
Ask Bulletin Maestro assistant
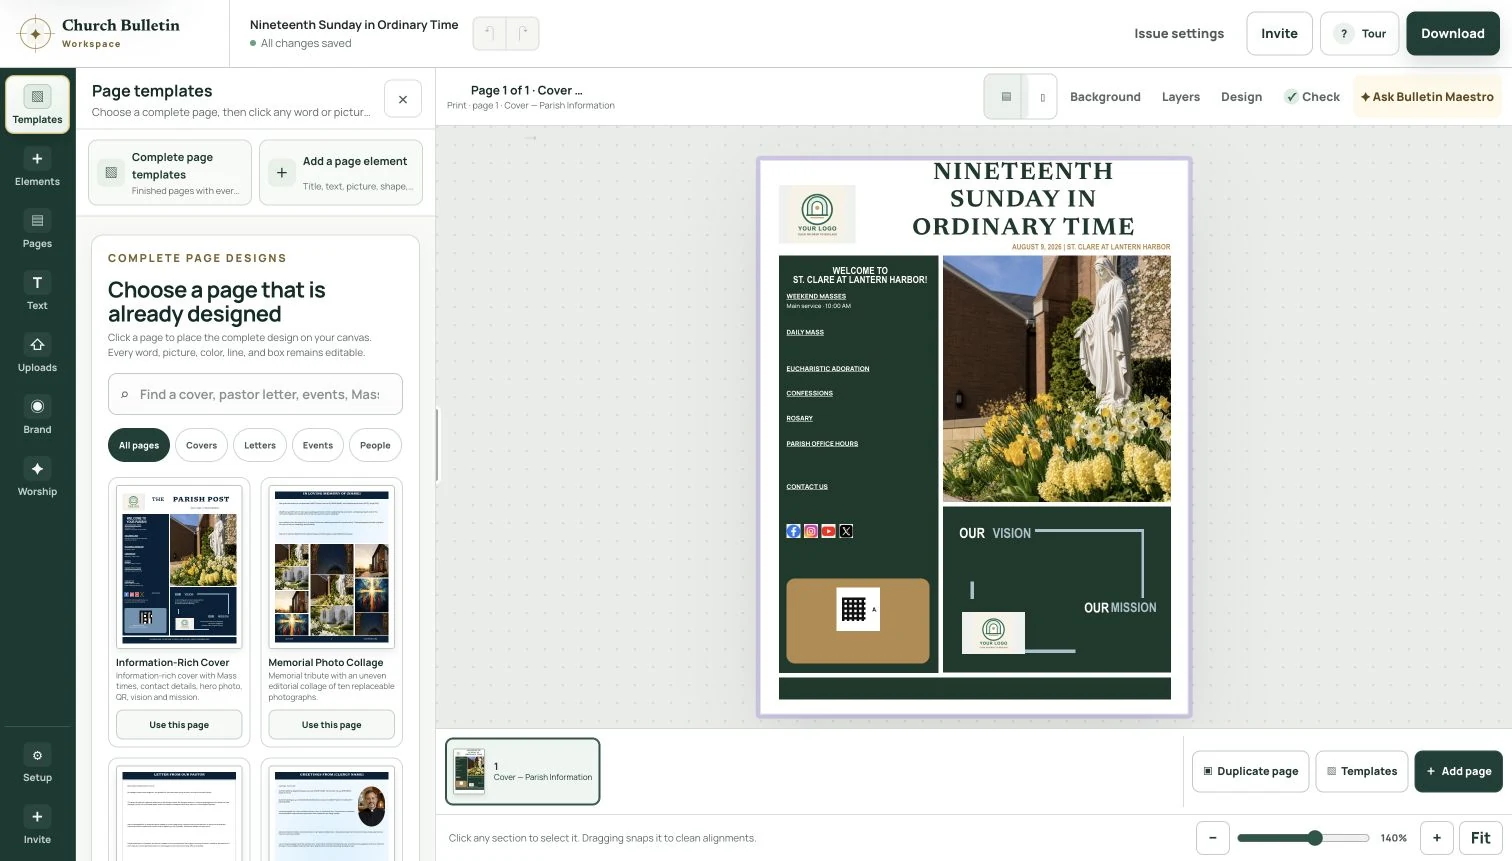coord(1427,97)
